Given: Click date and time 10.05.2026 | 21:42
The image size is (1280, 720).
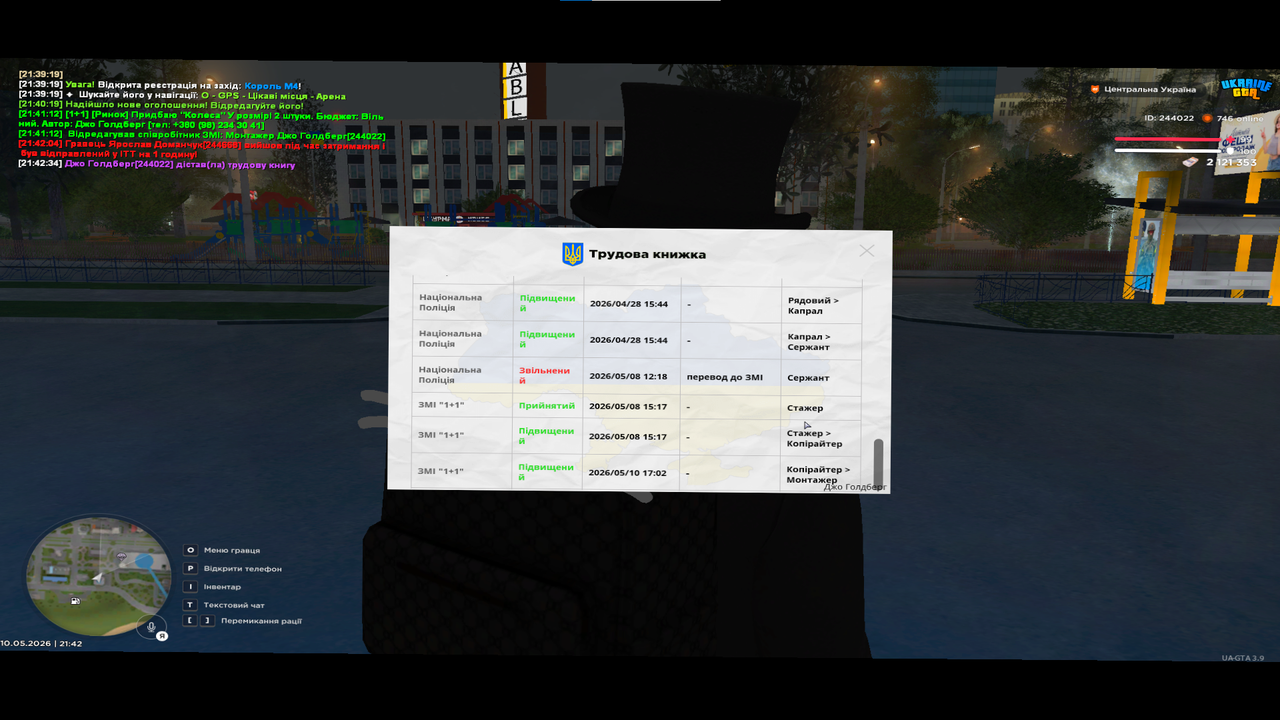Looking at the screenshot, I should click(41, 643).
